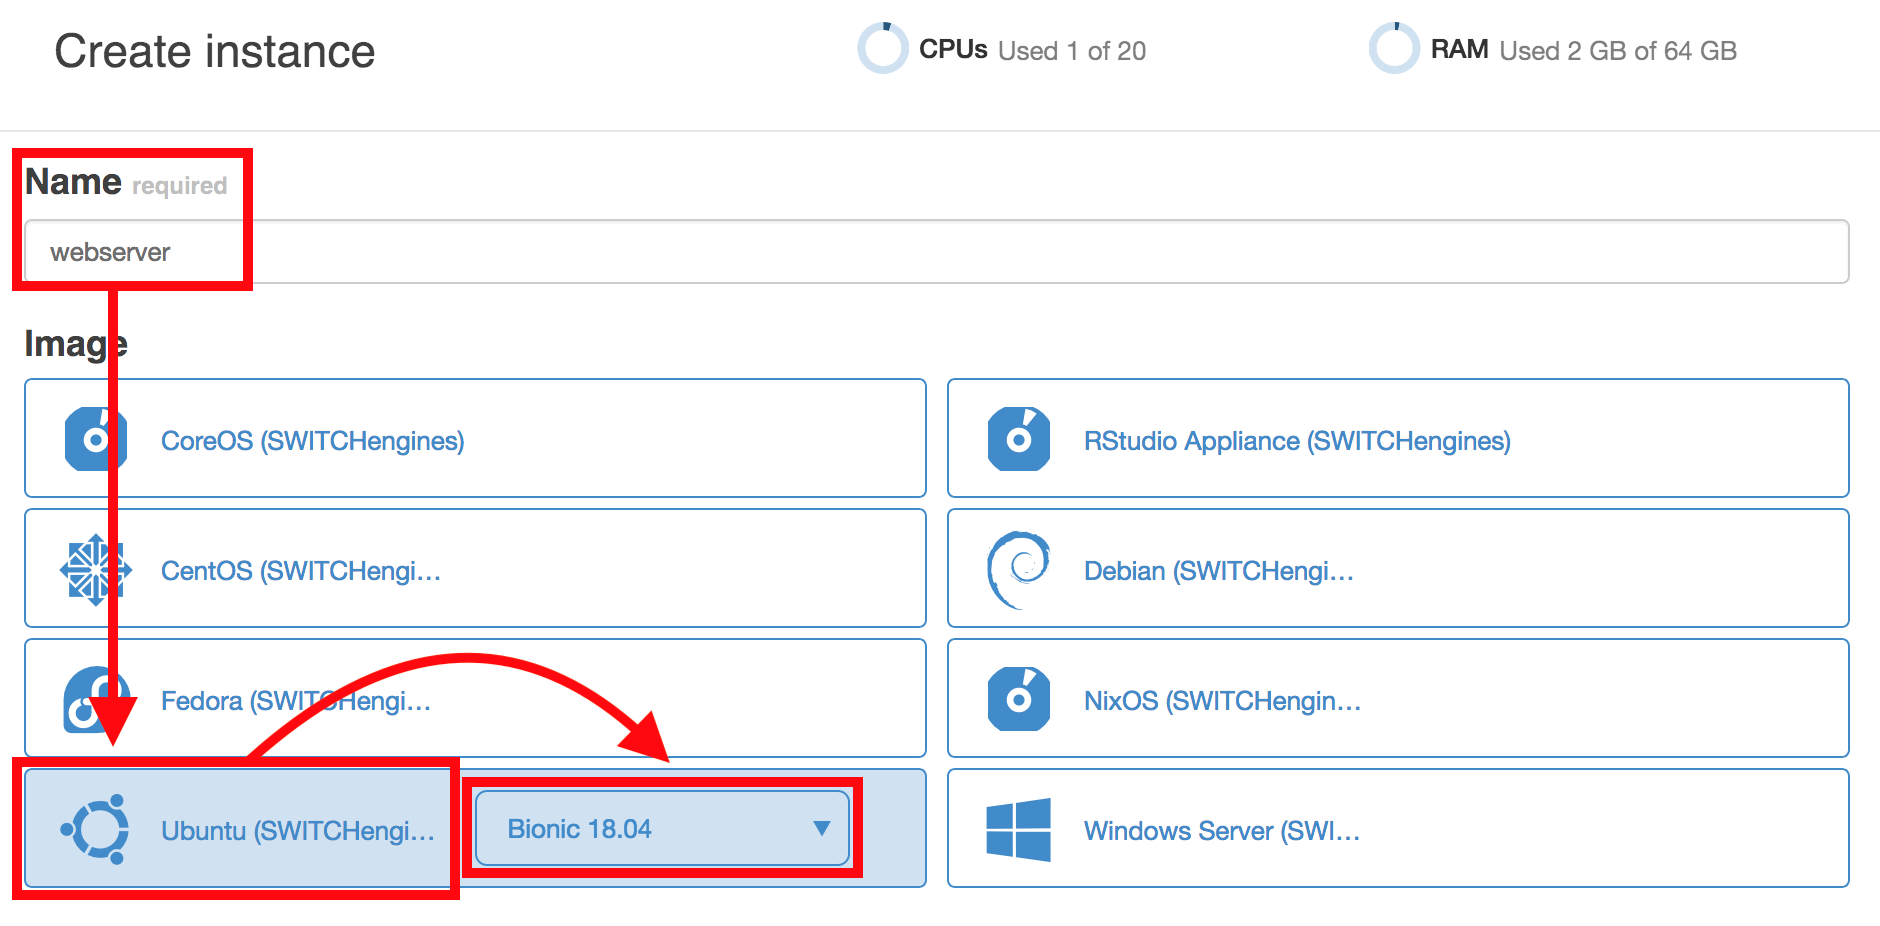Choose the CentOS (SWITCHengi… image
The image size is (1880, 926).
475,568
